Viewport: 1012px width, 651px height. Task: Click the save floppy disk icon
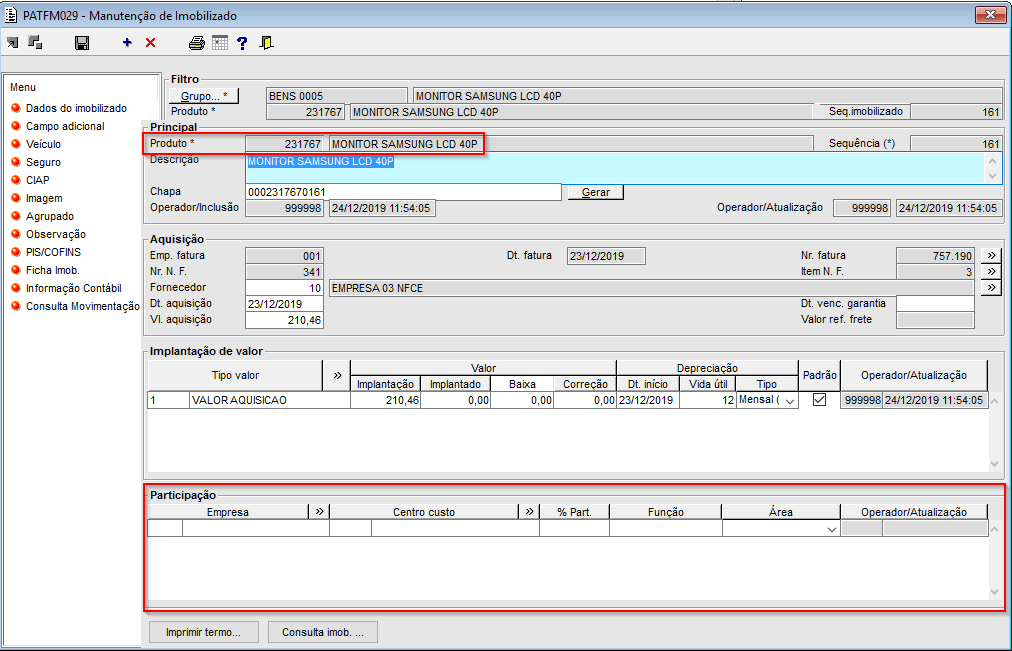point(82,43)
